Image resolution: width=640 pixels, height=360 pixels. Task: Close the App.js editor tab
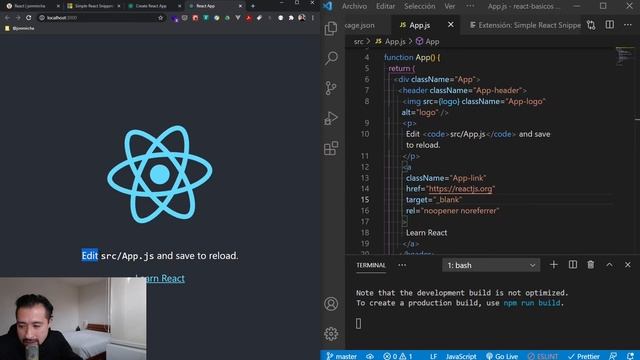click(451, 25)
